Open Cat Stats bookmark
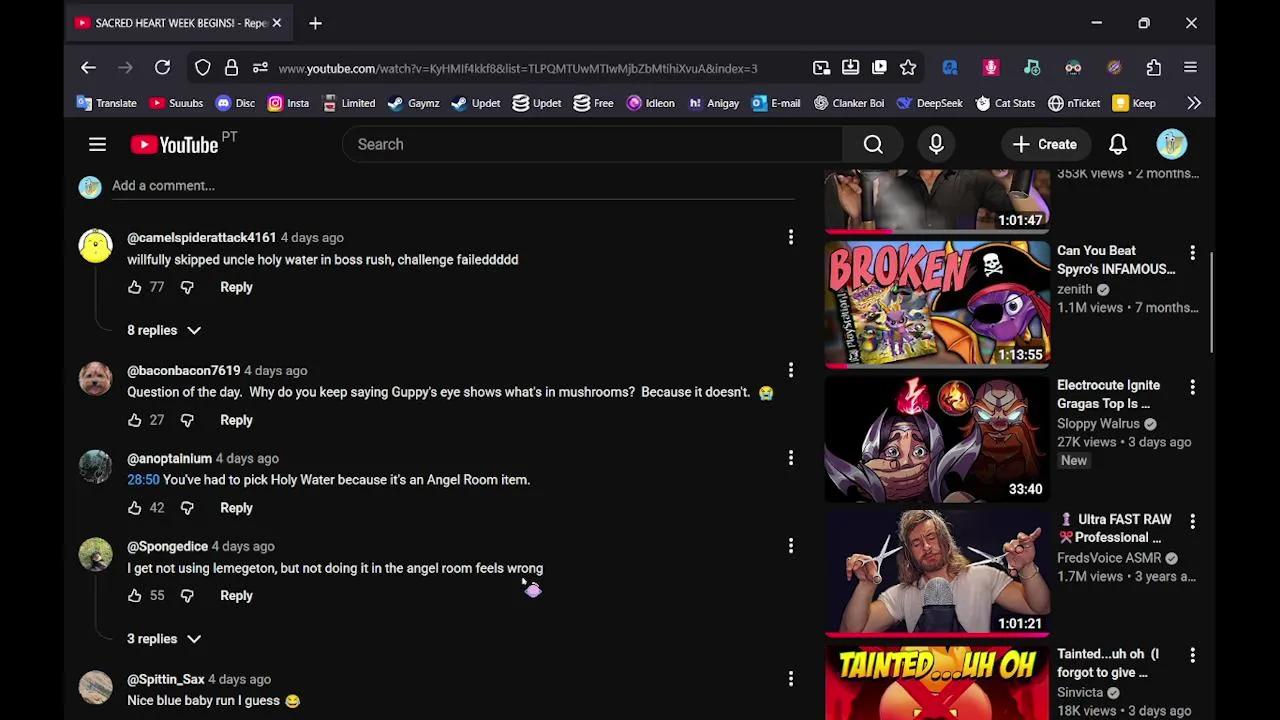The width and height of the screenshot is (1280, 720). pos(1005,103)
